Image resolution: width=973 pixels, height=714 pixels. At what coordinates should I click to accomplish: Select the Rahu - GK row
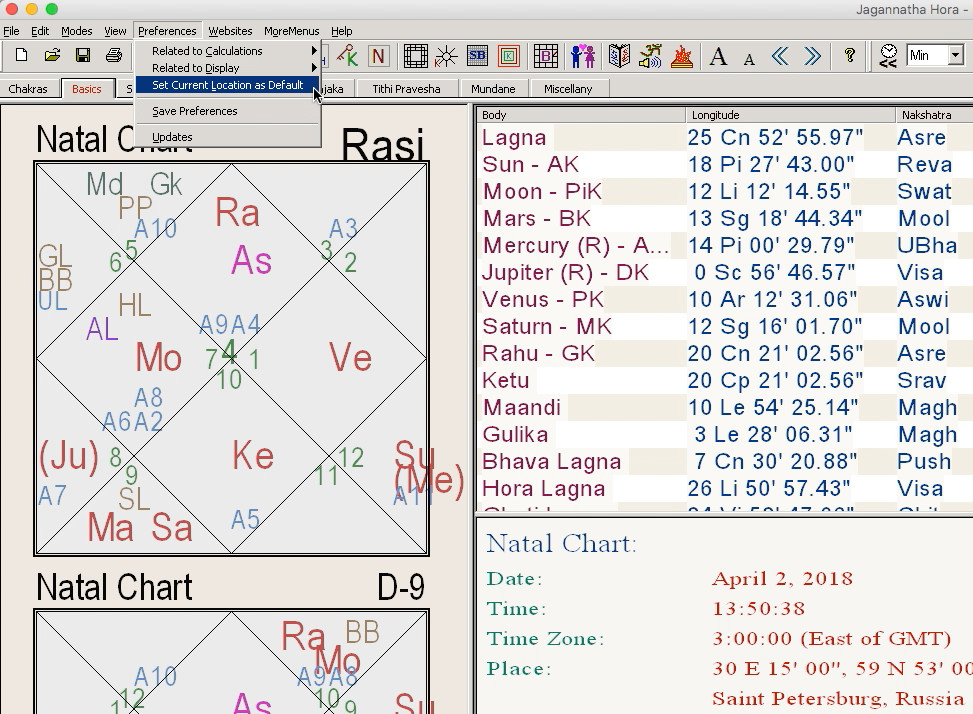[725, 353]
